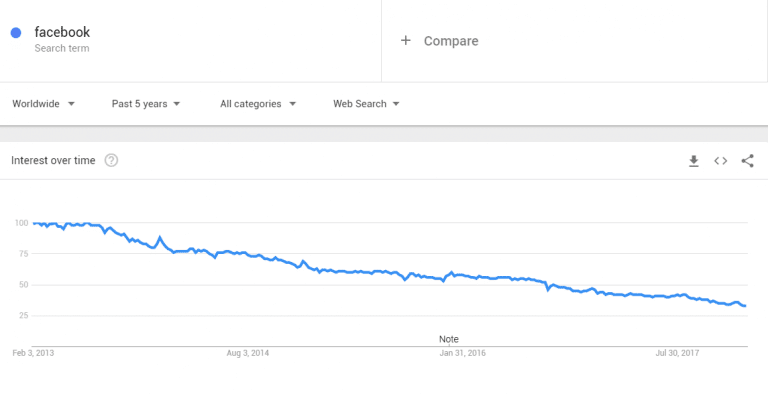Change the Web Search type dropdown
The image size is (768, 396).
point(366,104)
